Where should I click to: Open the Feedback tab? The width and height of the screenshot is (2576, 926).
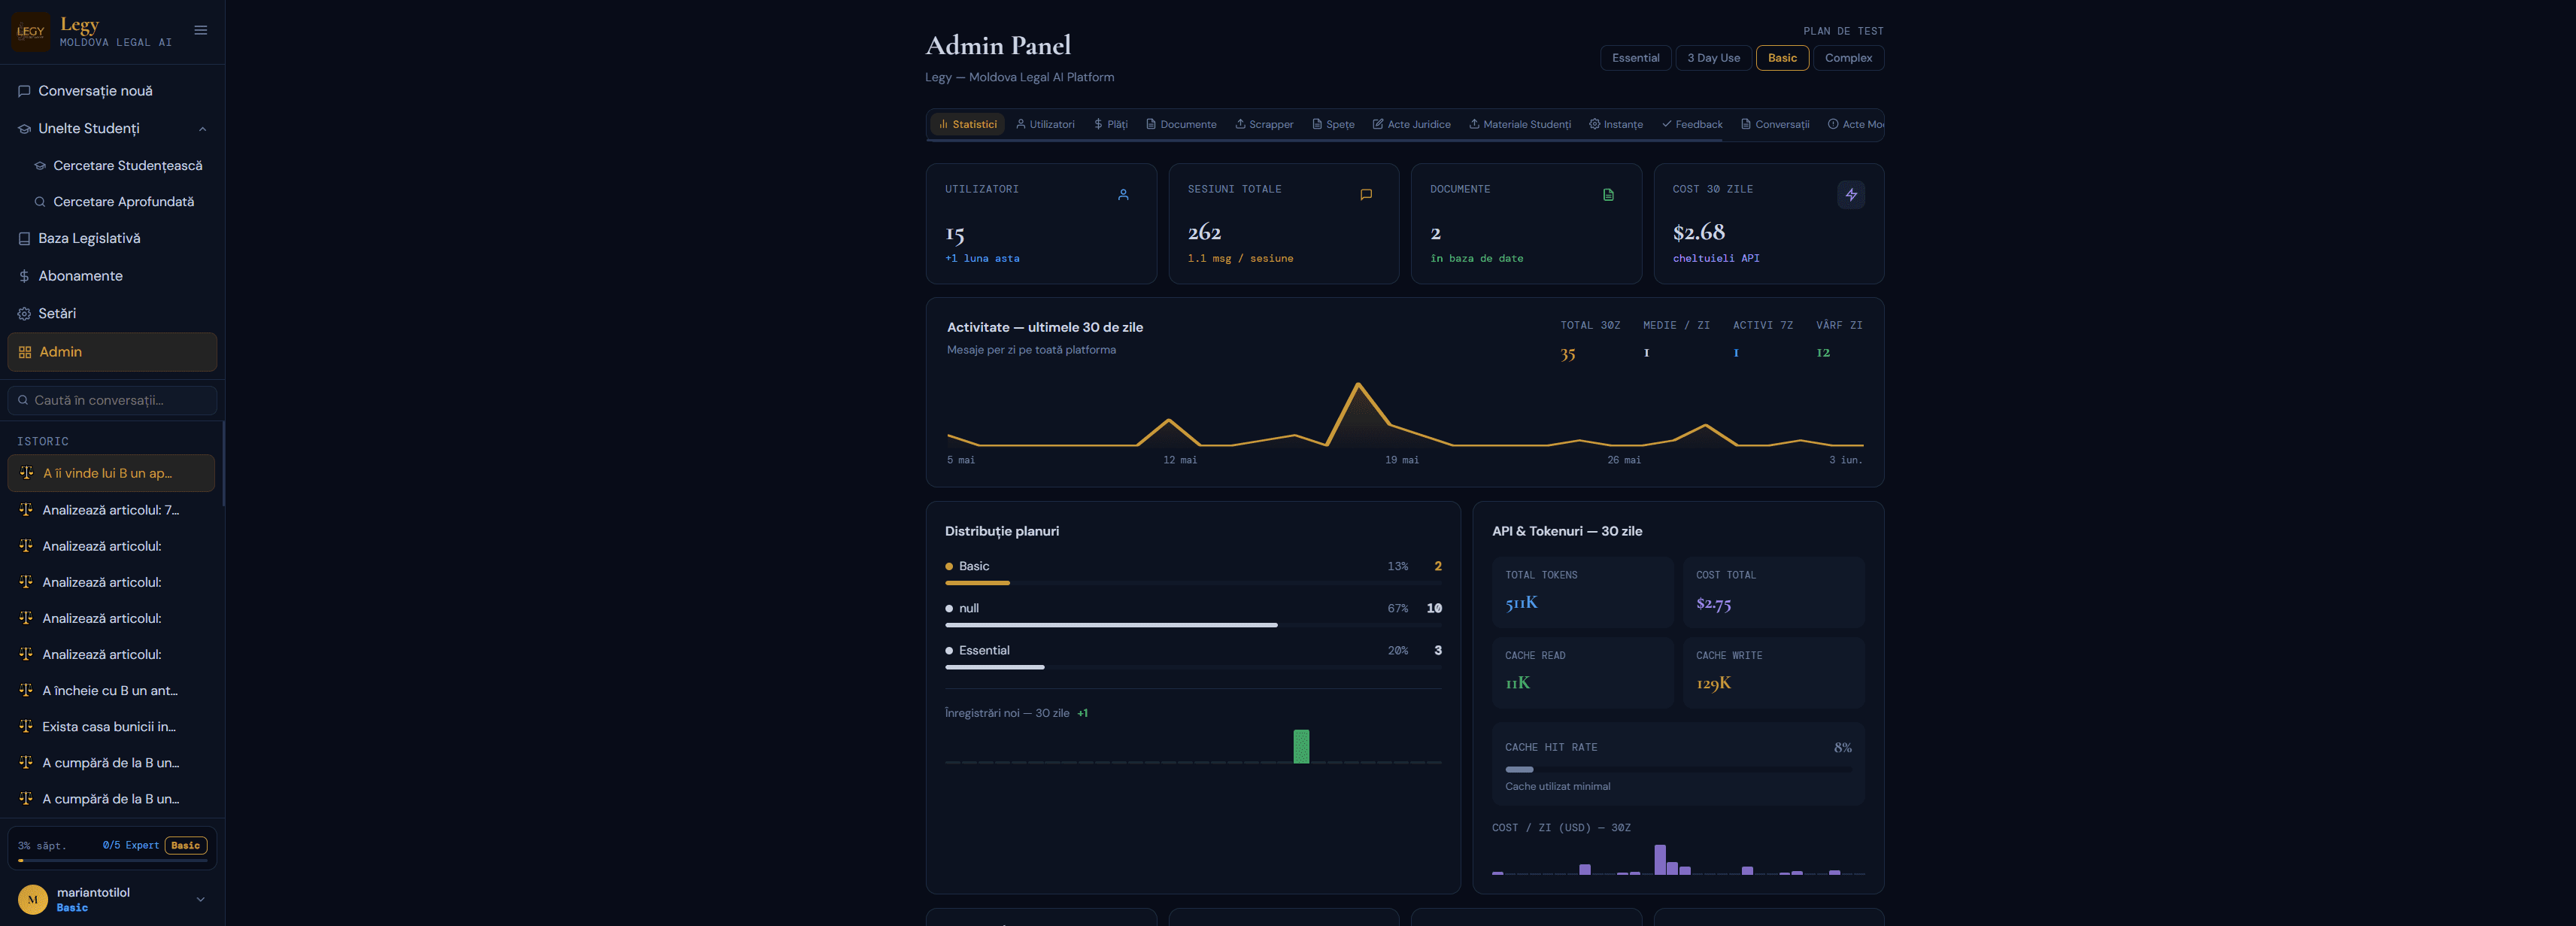[1692, 124]
